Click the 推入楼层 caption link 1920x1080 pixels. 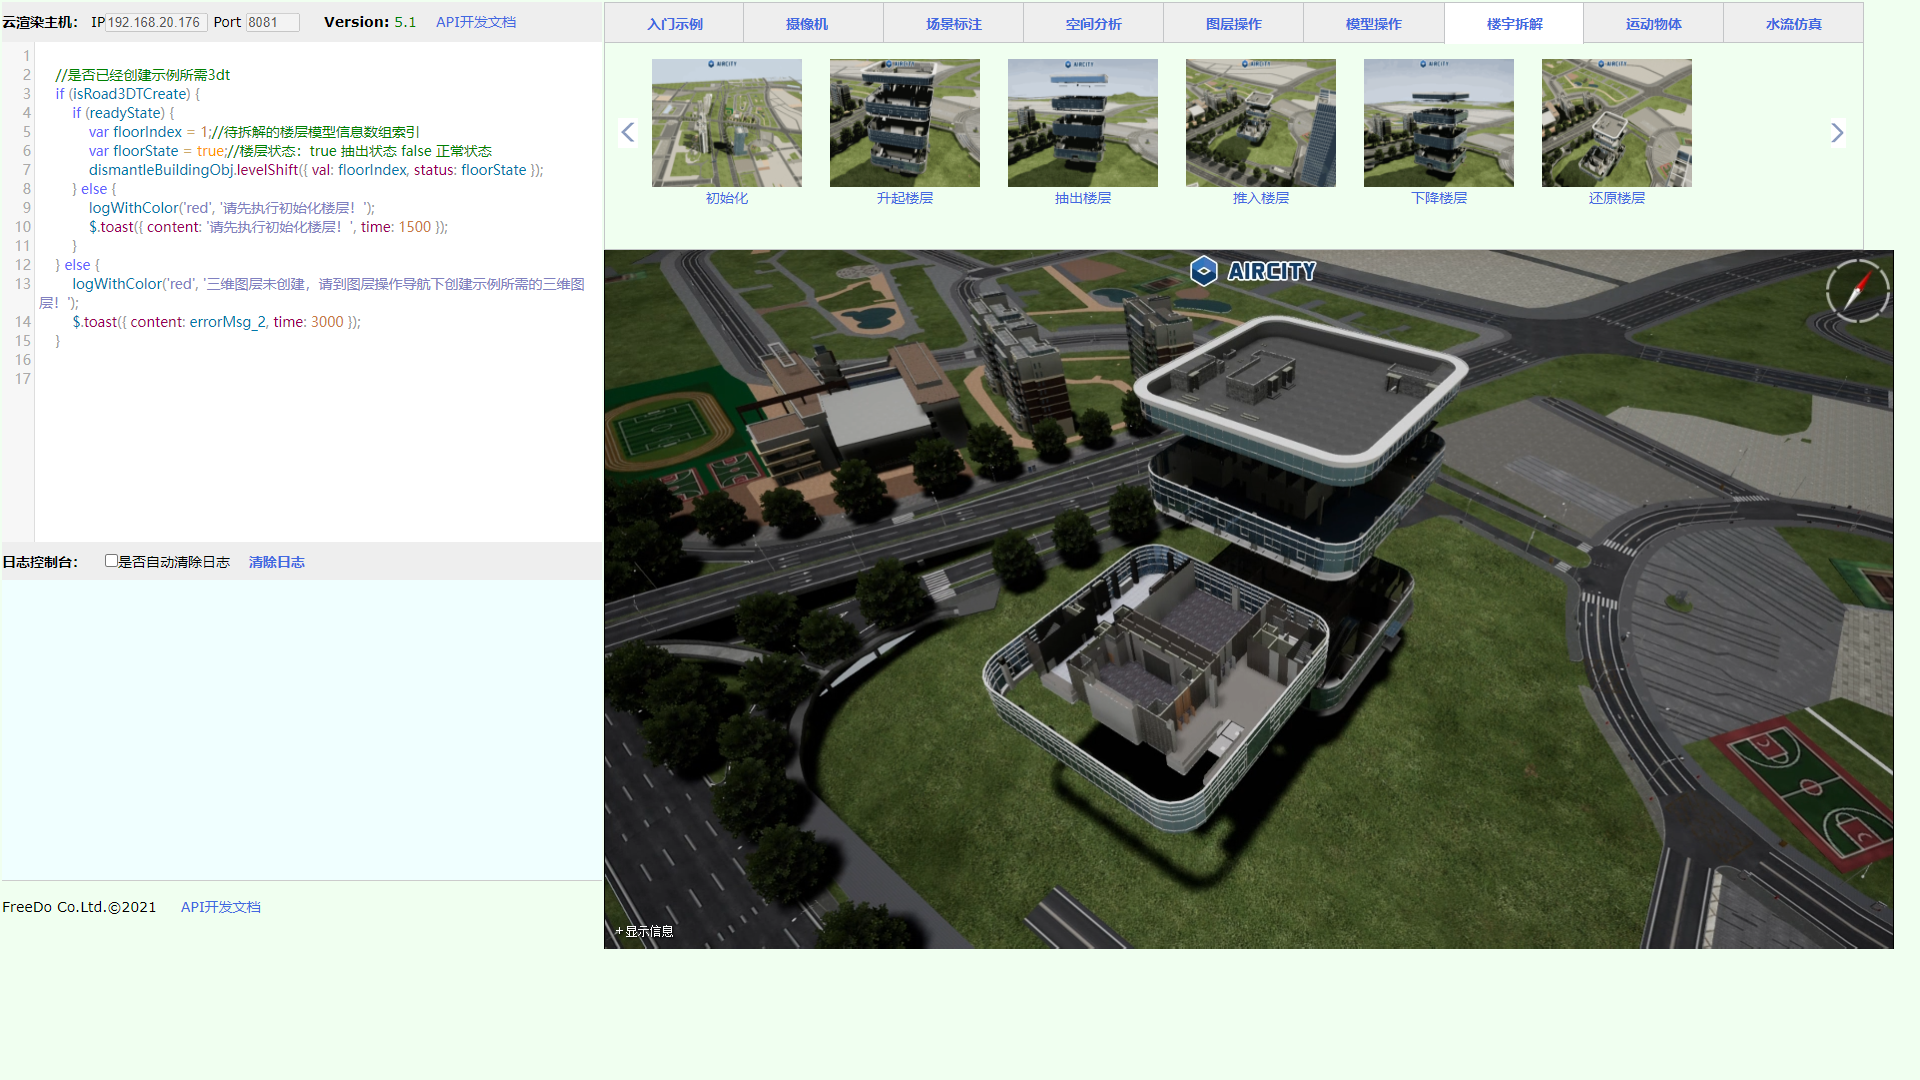pyautogui.click(x=1261, y=198)
